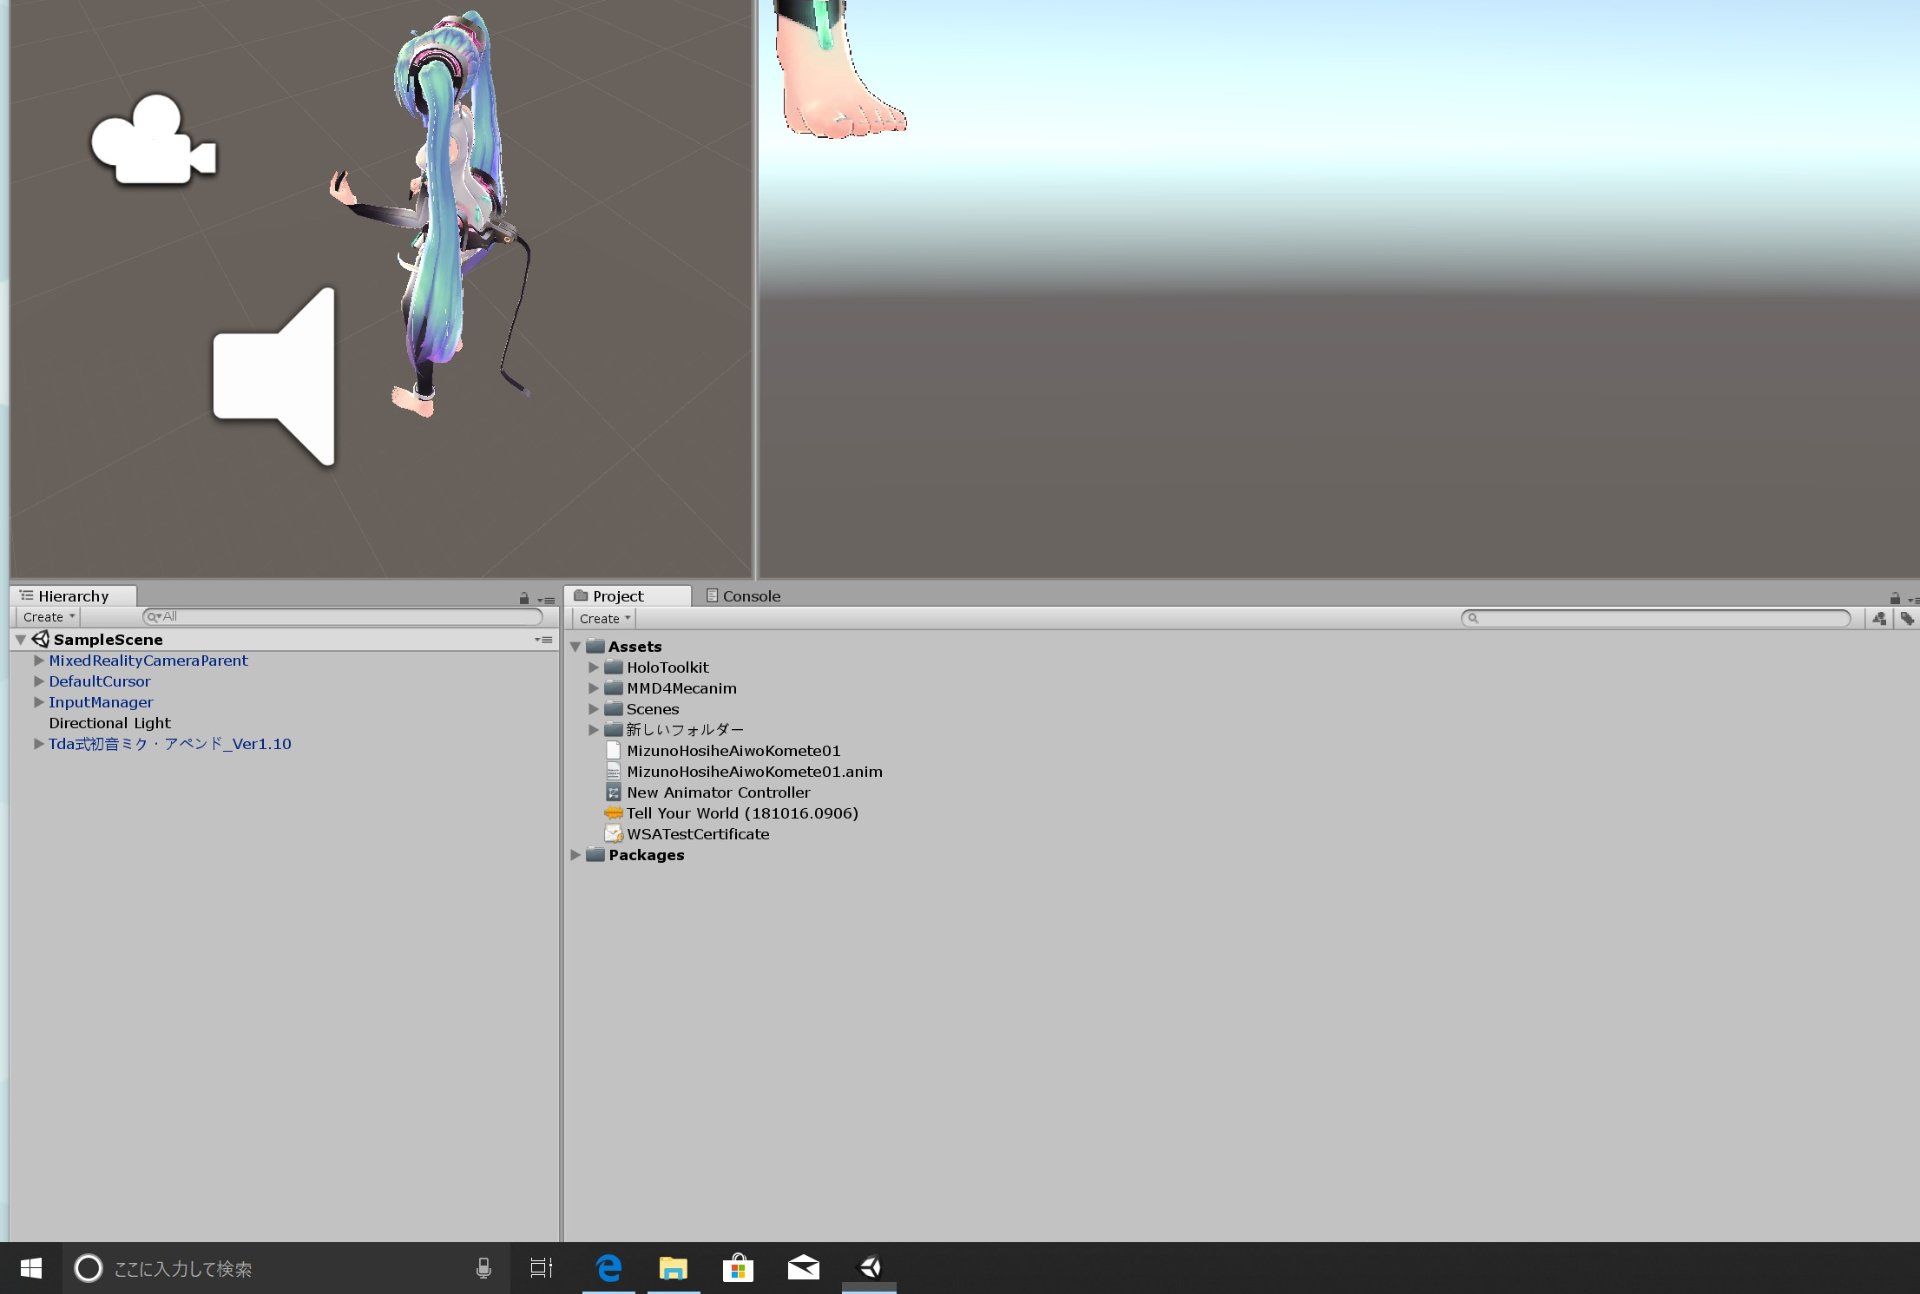Select Directional Light object

click(x=110, y=723)
